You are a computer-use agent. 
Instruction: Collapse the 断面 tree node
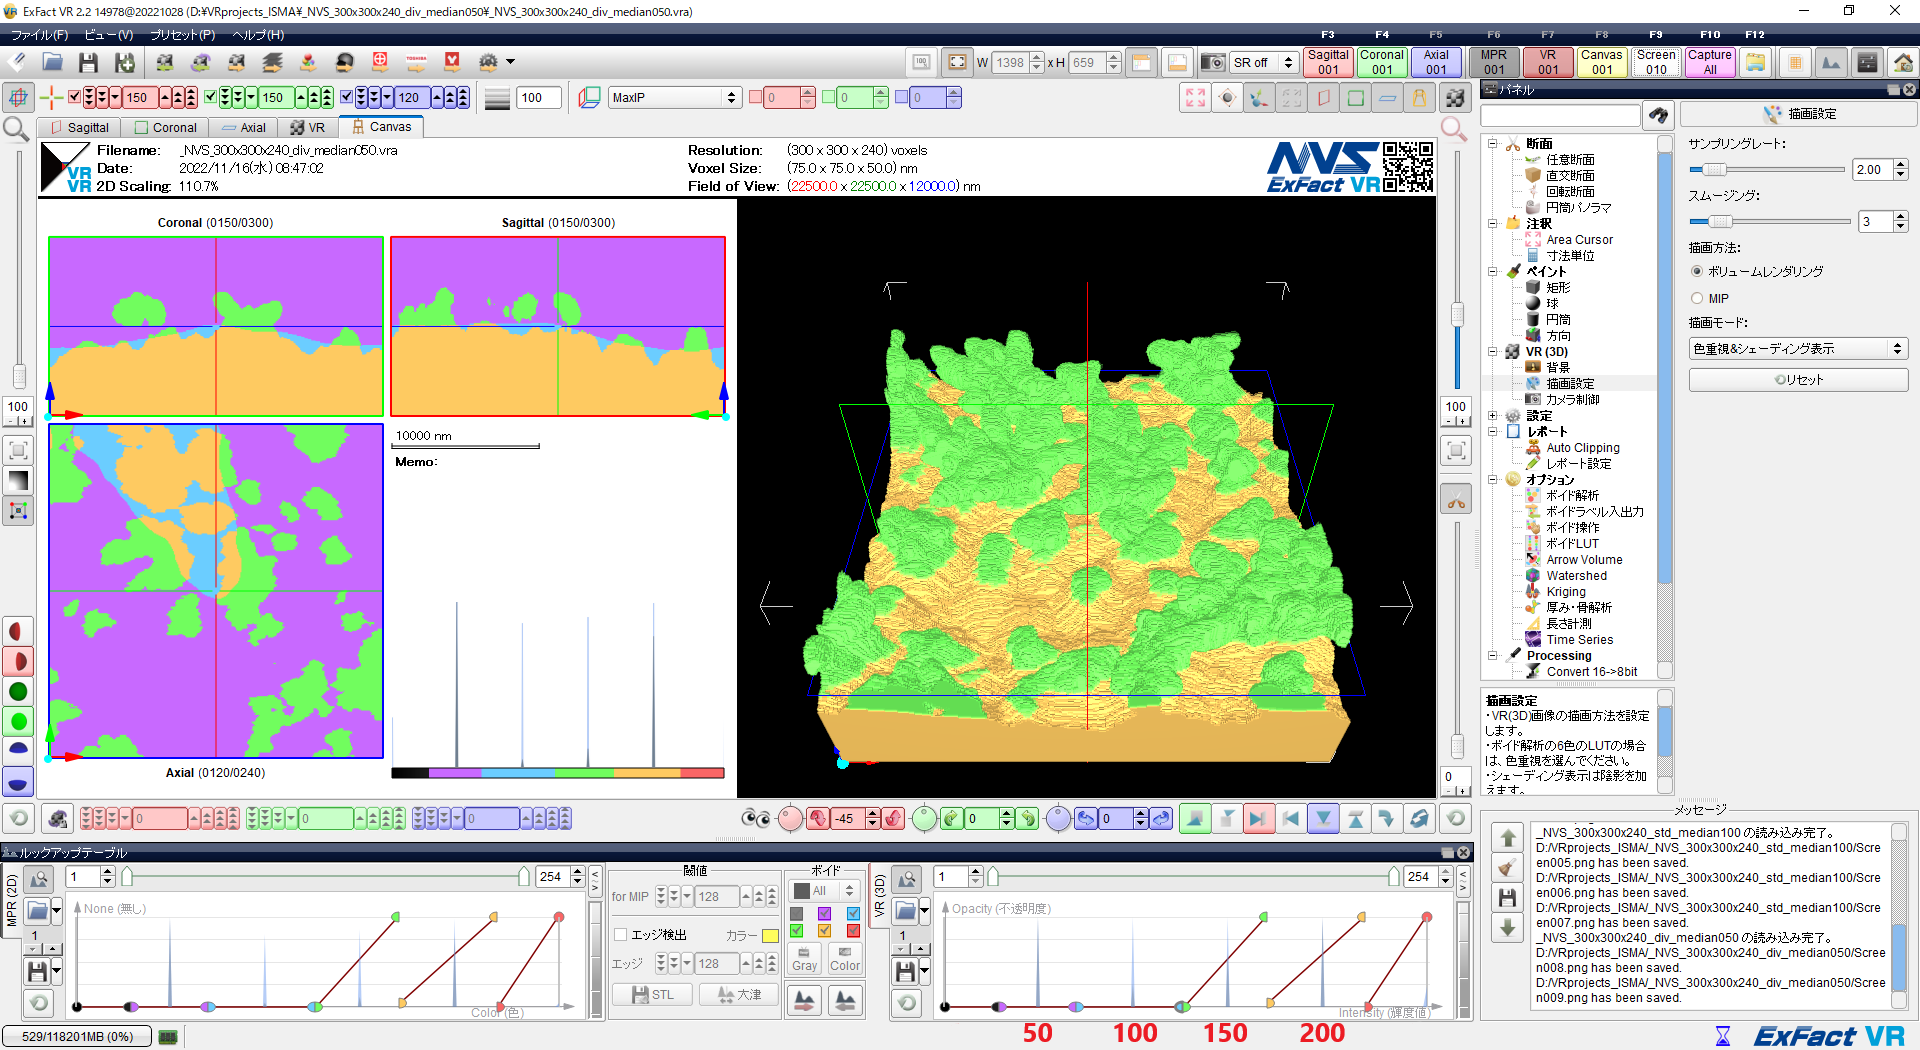pyautogui.click(x=1493, y=143)
